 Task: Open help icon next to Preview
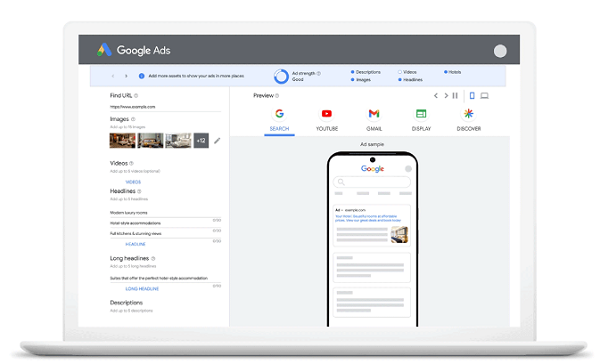tap(277, 96)
